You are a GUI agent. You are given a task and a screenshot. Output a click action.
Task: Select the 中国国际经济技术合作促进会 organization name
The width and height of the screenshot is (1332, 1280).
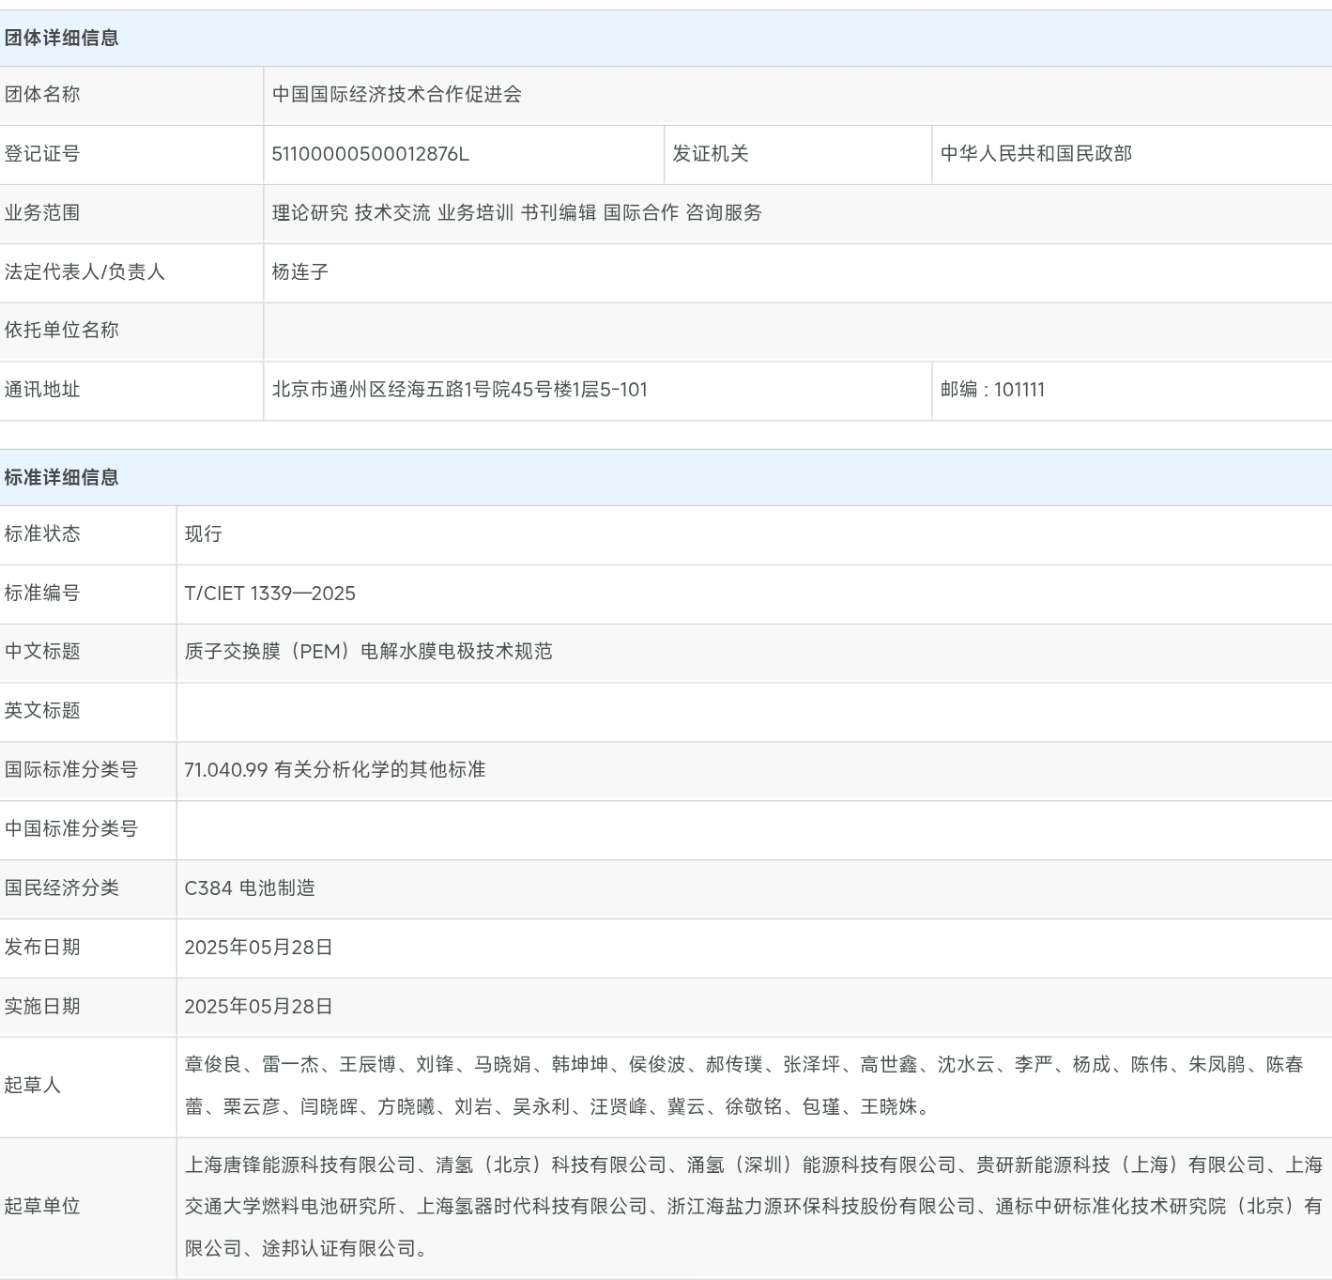[x=397, y=94]
